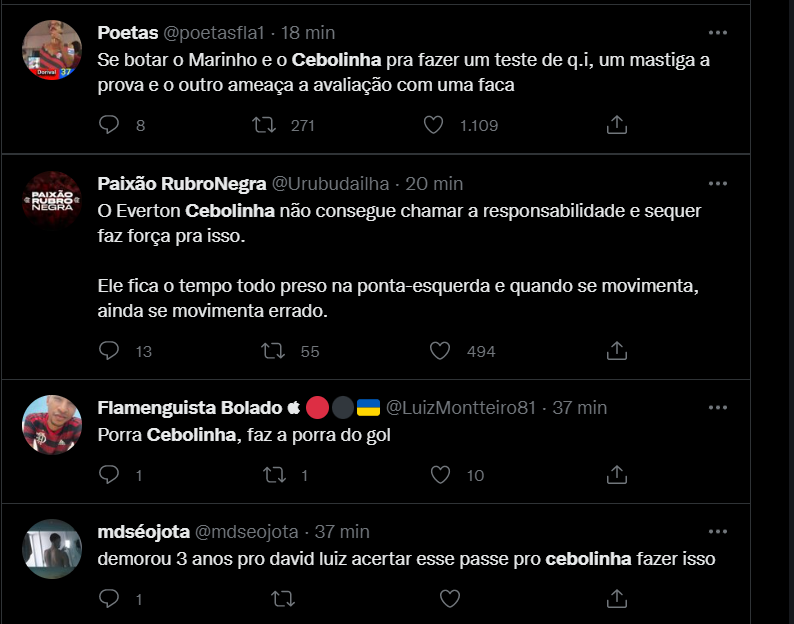This screenshot has height=624, width=794.
Task: Share the Poetas tweet
Action: (617, 125)
